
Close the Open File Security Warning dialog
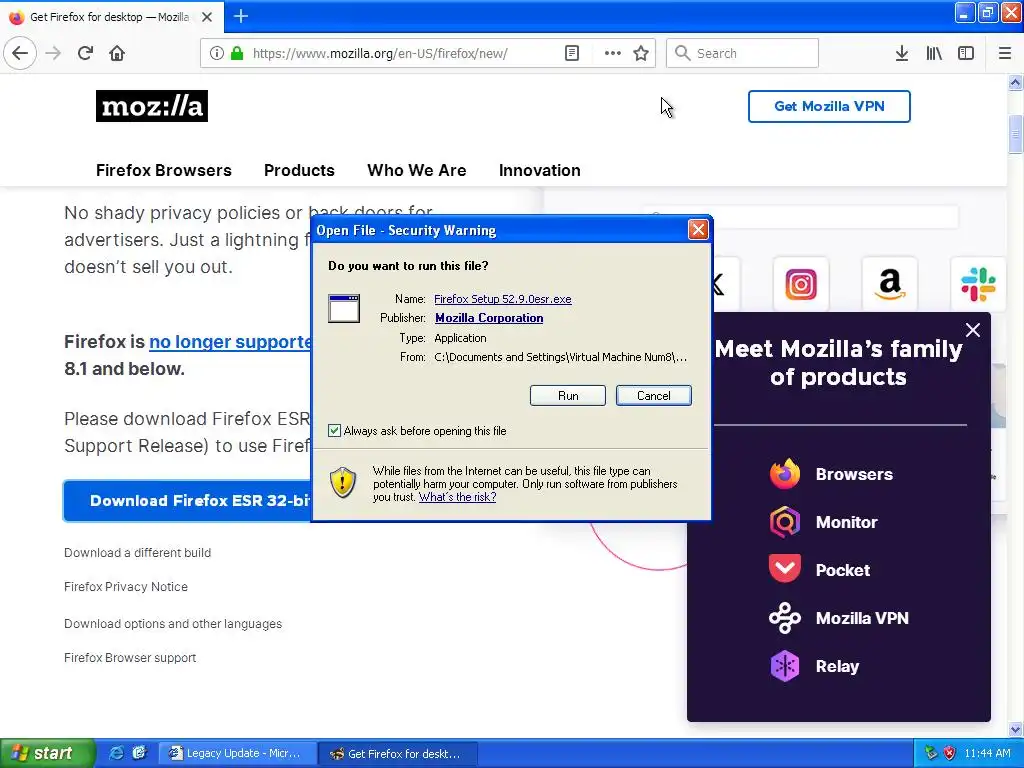[x=698, y=230]
